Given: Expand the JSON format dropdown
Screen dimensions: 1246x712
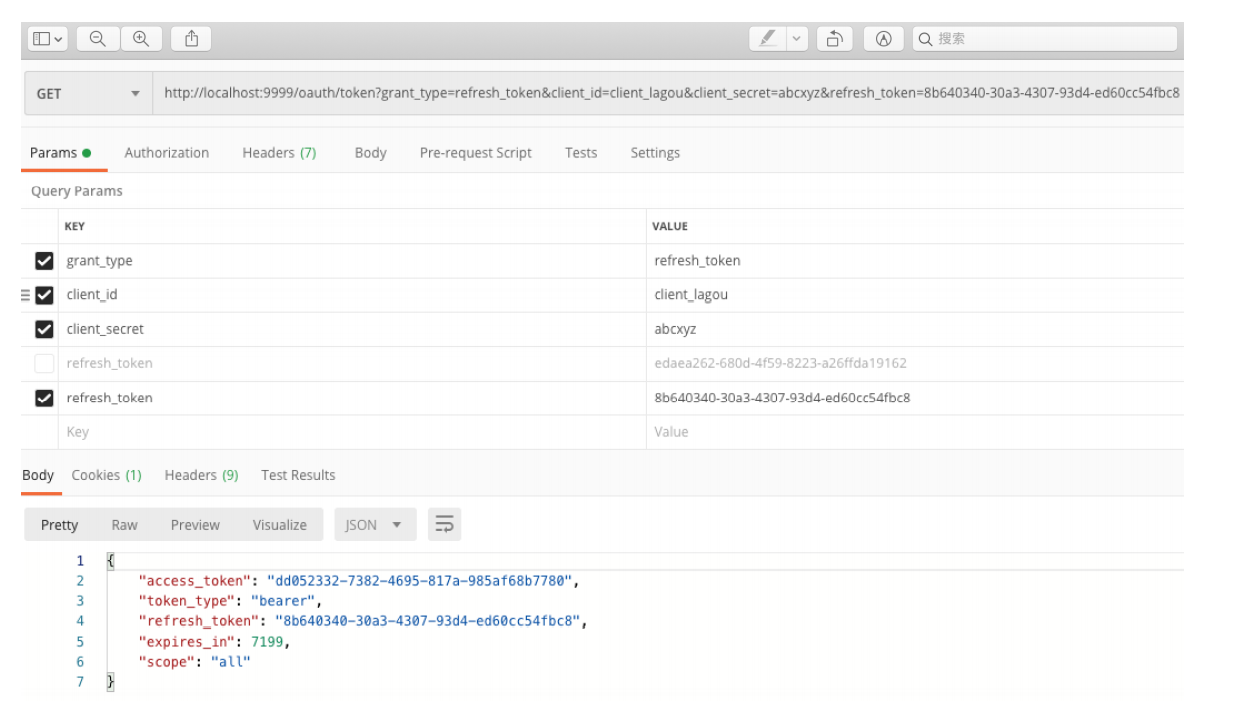Looking at the screenshot, I should [x=374, y=524].
